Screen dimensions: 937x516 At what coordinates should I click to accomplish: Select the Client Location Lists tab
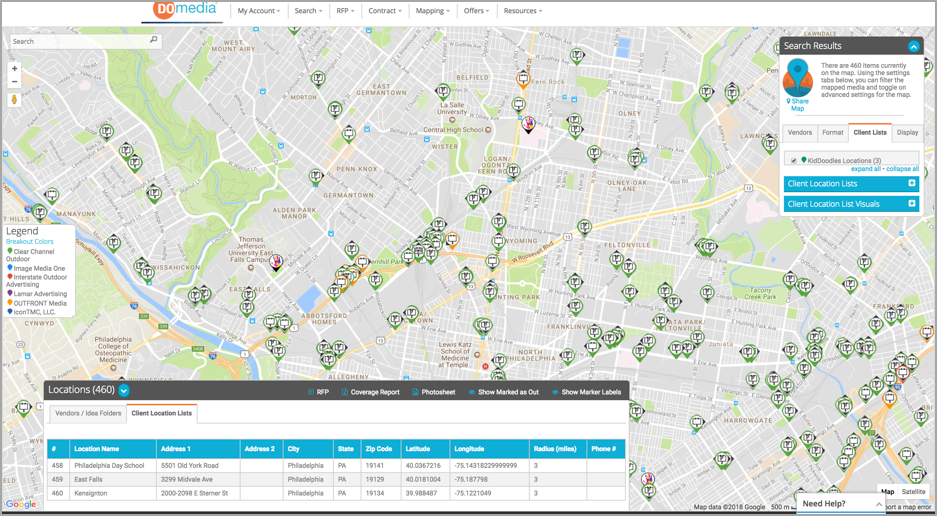click(x=162, y=413)
